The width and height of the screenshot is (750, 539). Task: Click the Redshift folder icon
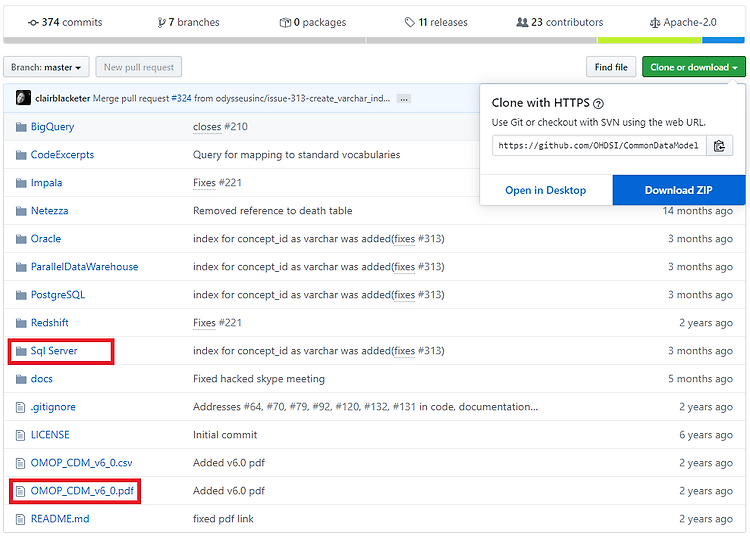(x=21, y=323)
